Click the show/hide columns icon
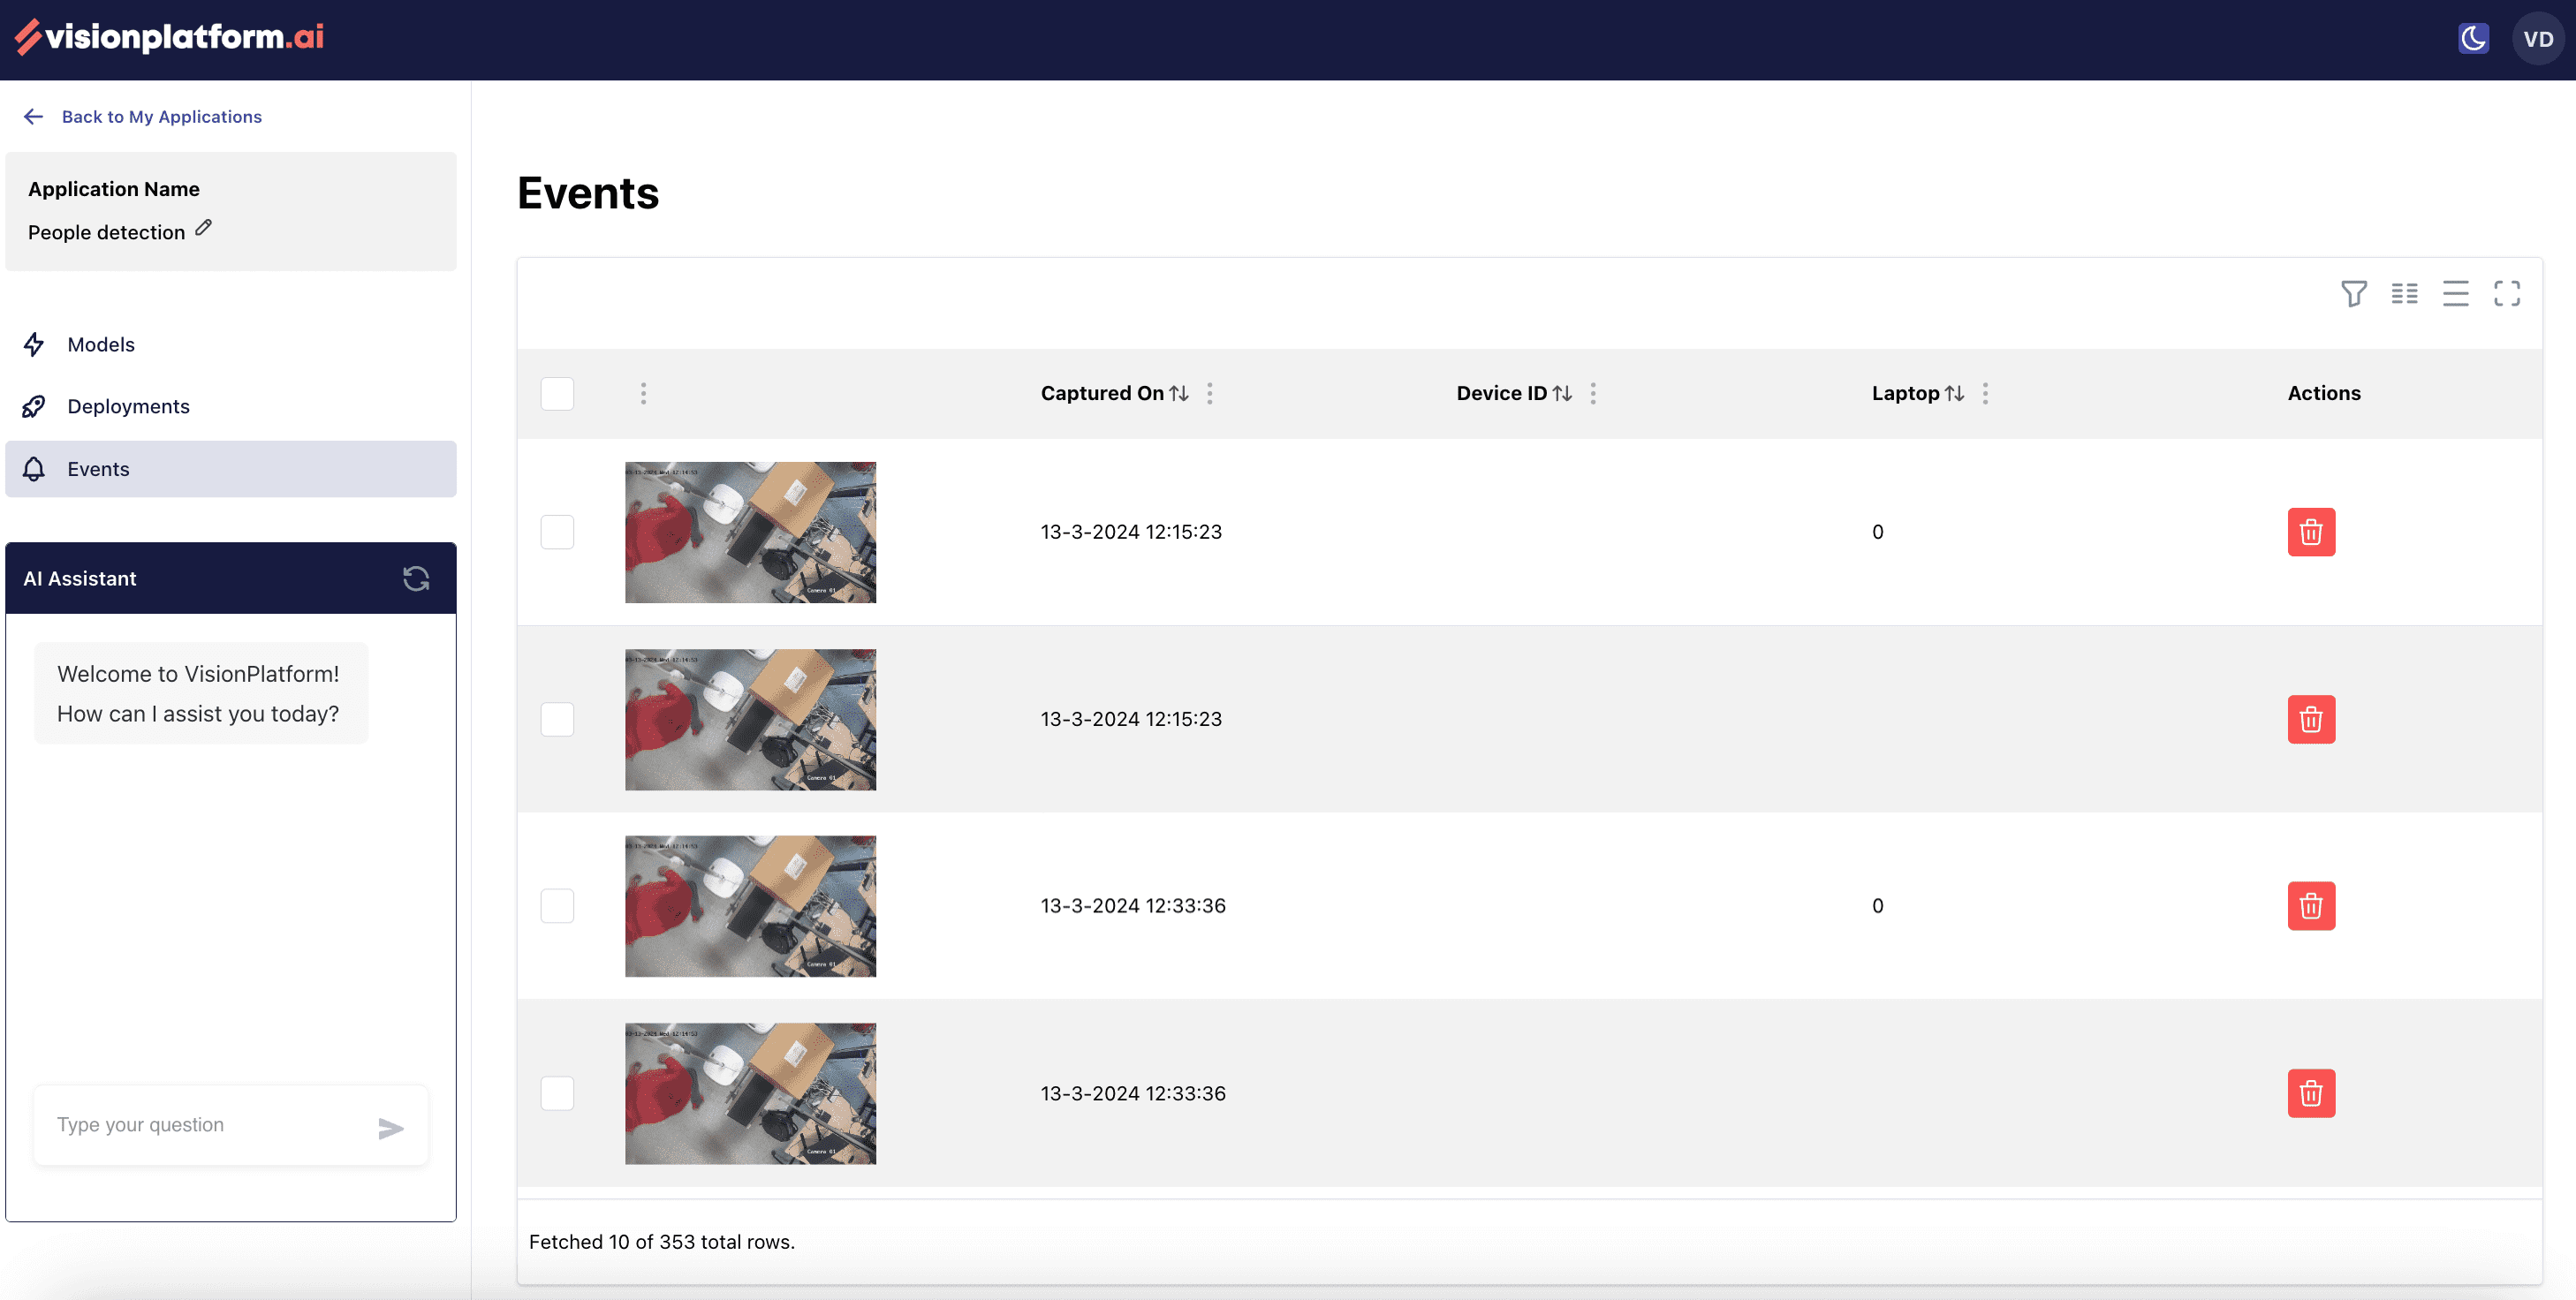Image resolution: width=2576 pixels, height=1300 pixels. click(2404, 293)
